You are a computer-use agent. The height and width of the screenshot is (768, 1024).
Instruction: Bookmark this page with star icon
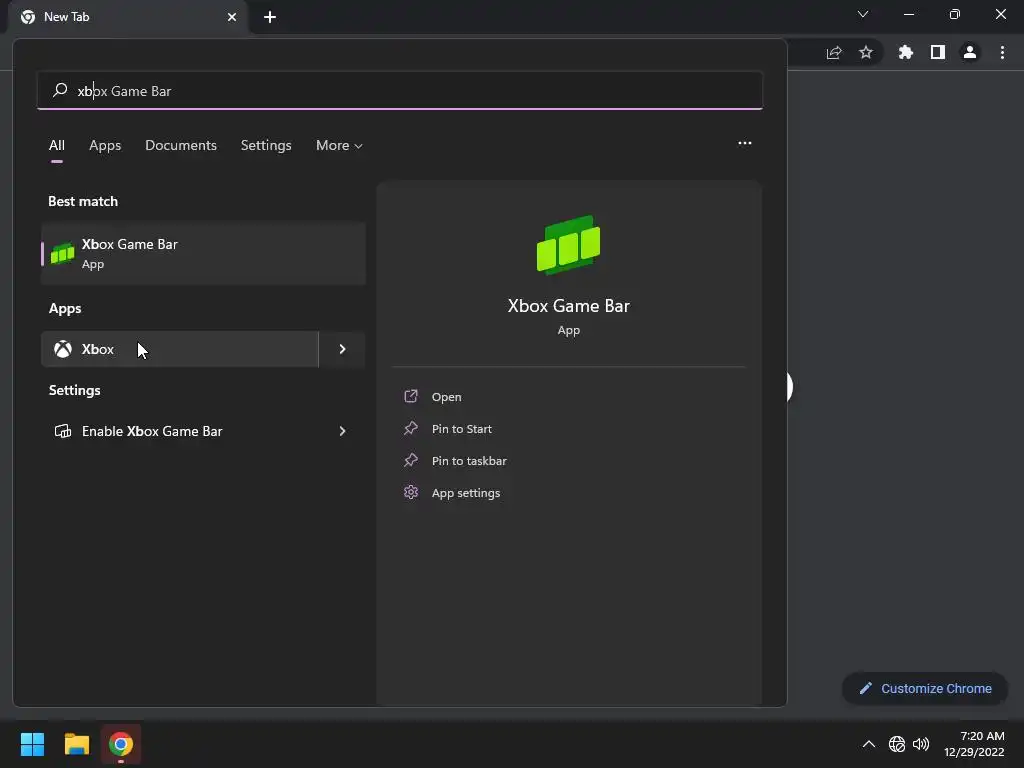tap(866, 52)
